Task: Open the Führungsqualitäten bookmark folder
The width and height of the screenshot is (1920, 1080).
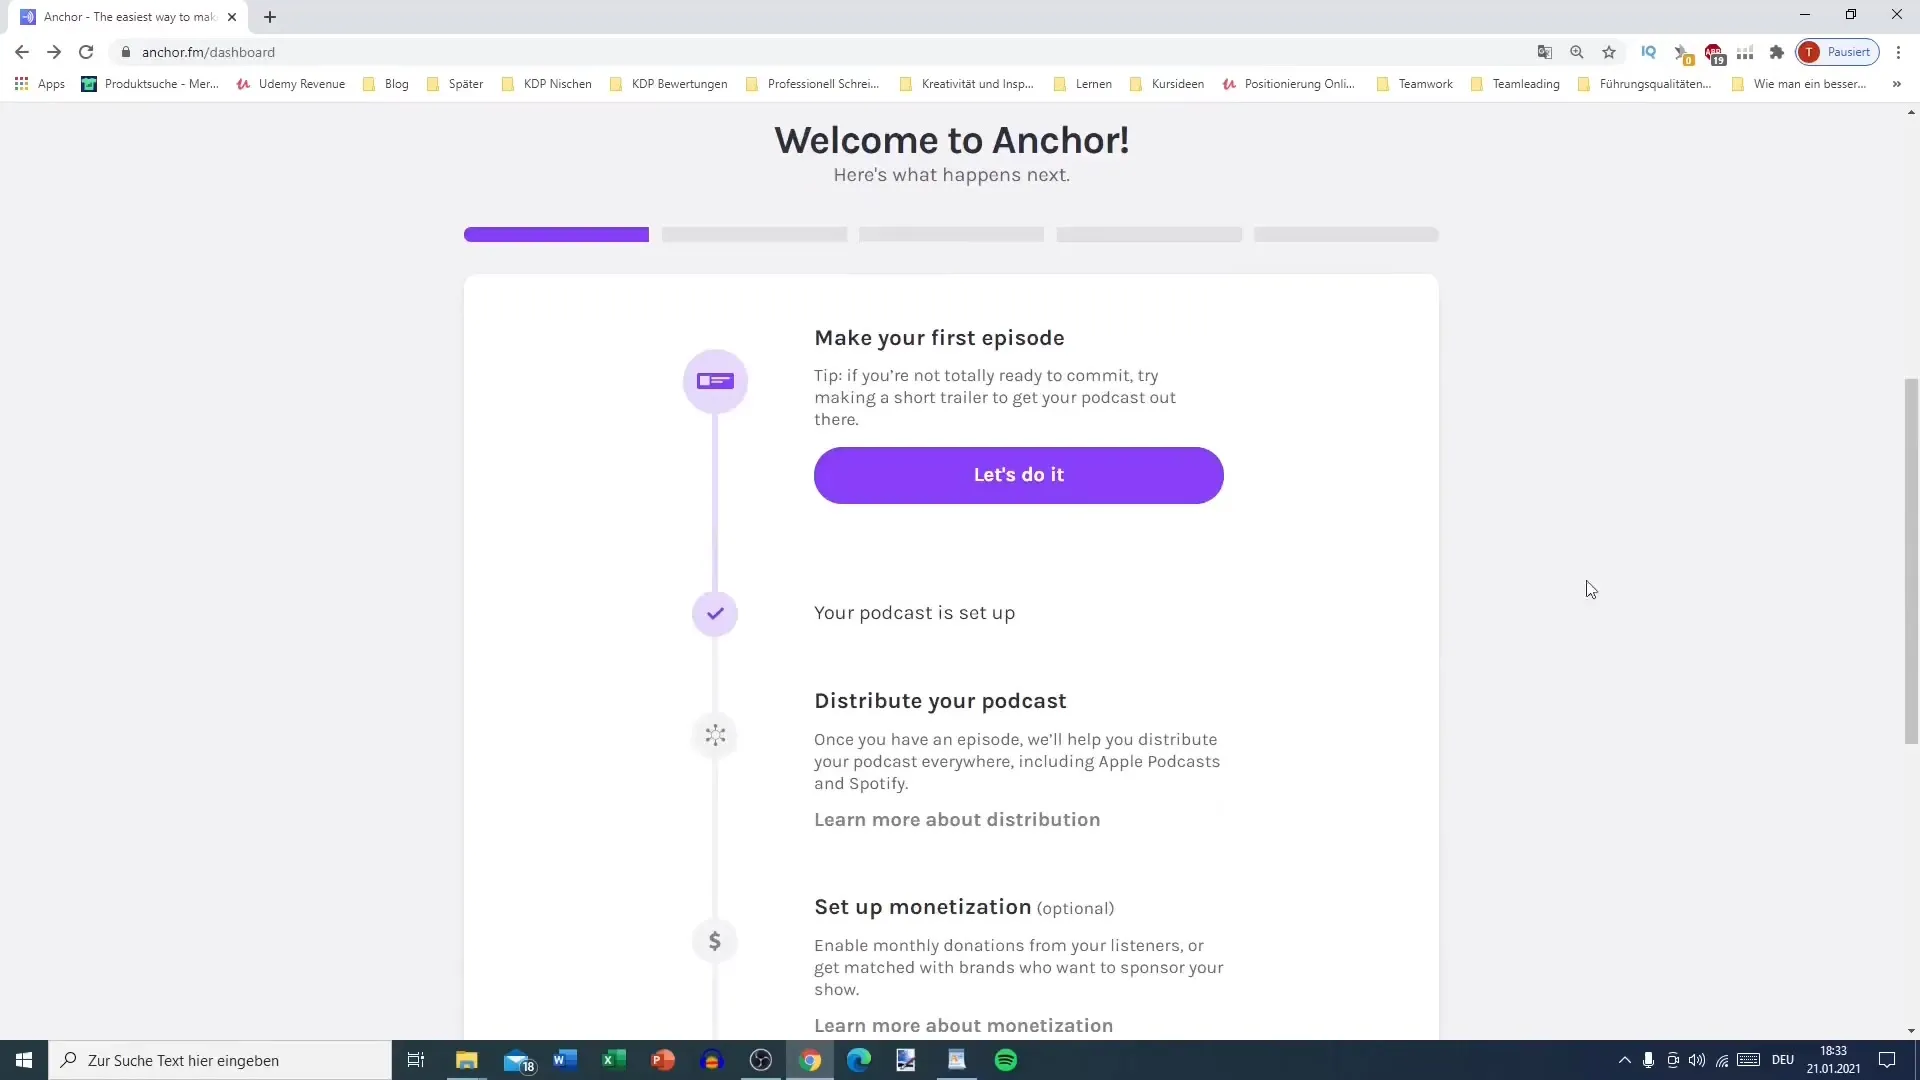Action: click(1644, 84)
